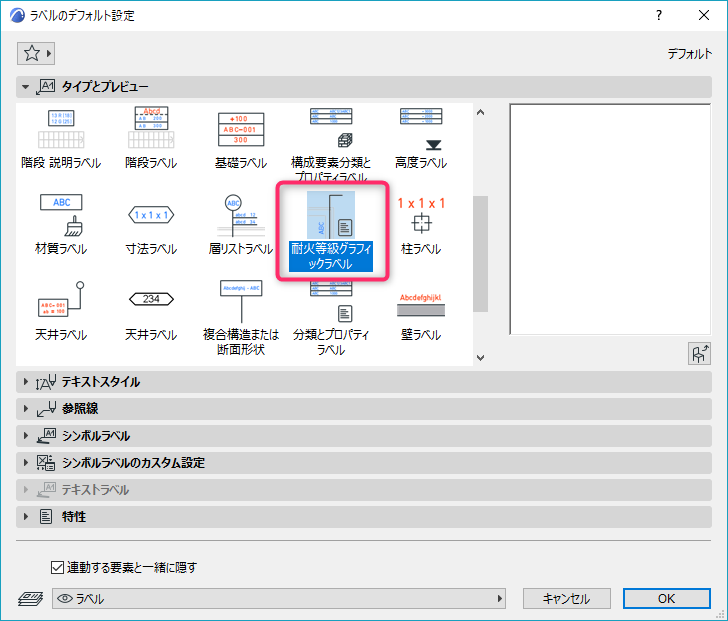Expand the テキストスタイル section
Viewport: 728px width, 621px height.
(x=26, y=382)
